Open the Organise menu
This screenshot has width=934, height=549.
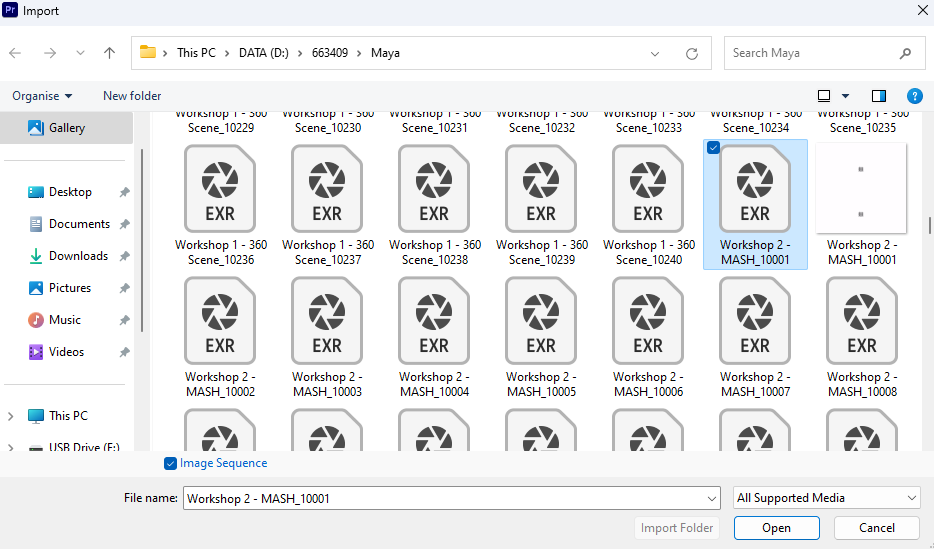coord(42,96)
